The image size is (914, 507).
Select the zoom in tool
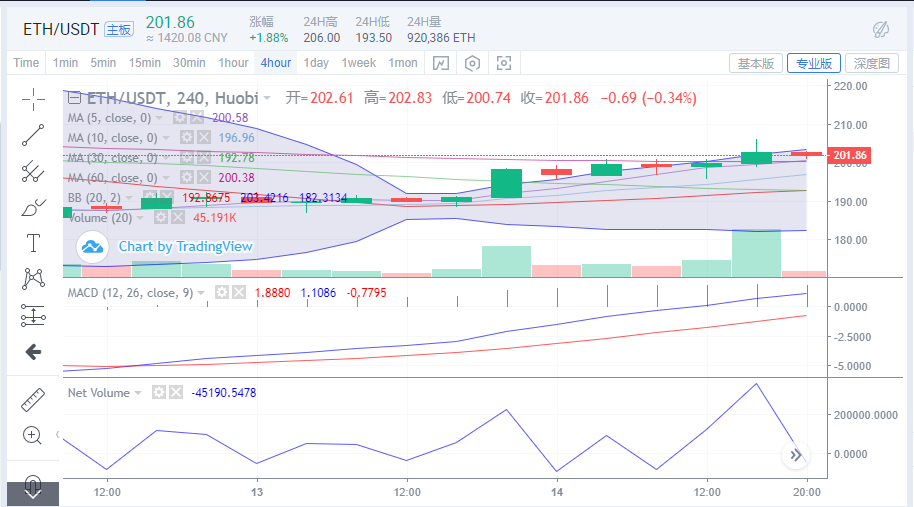coord(33,435)
